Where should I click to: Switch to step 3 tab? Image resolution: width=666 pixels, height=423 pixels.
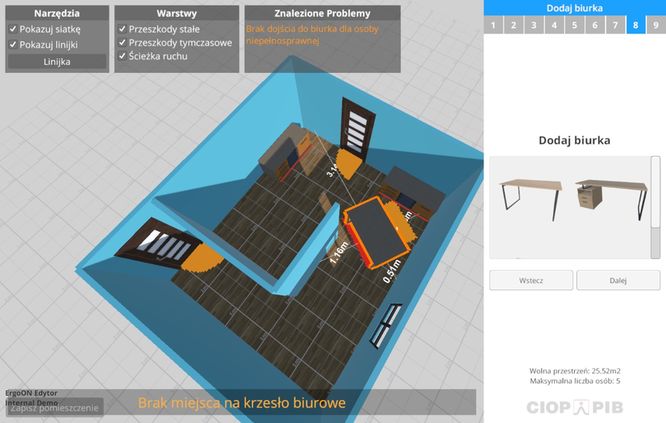(x=532, y=25)
